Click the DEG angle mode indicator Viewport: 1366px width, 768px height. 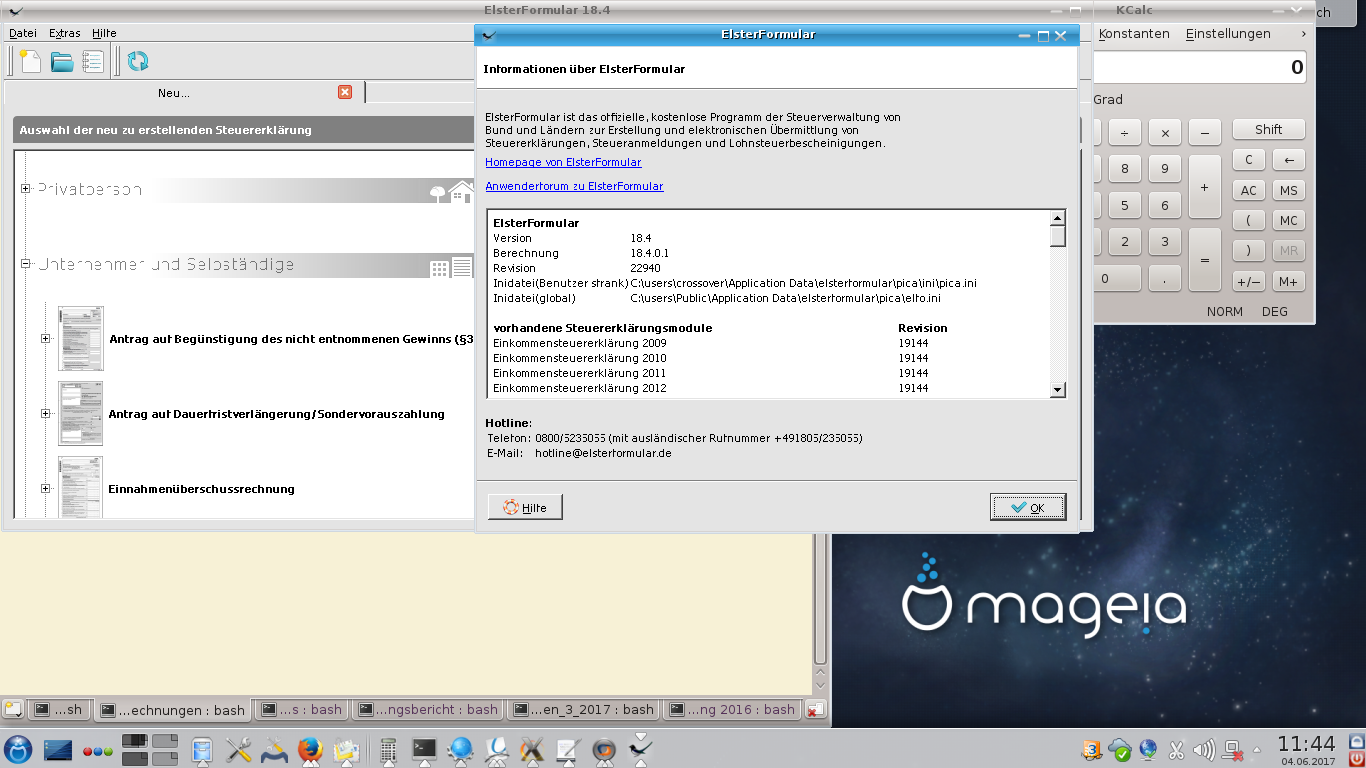click(1275, 311)
